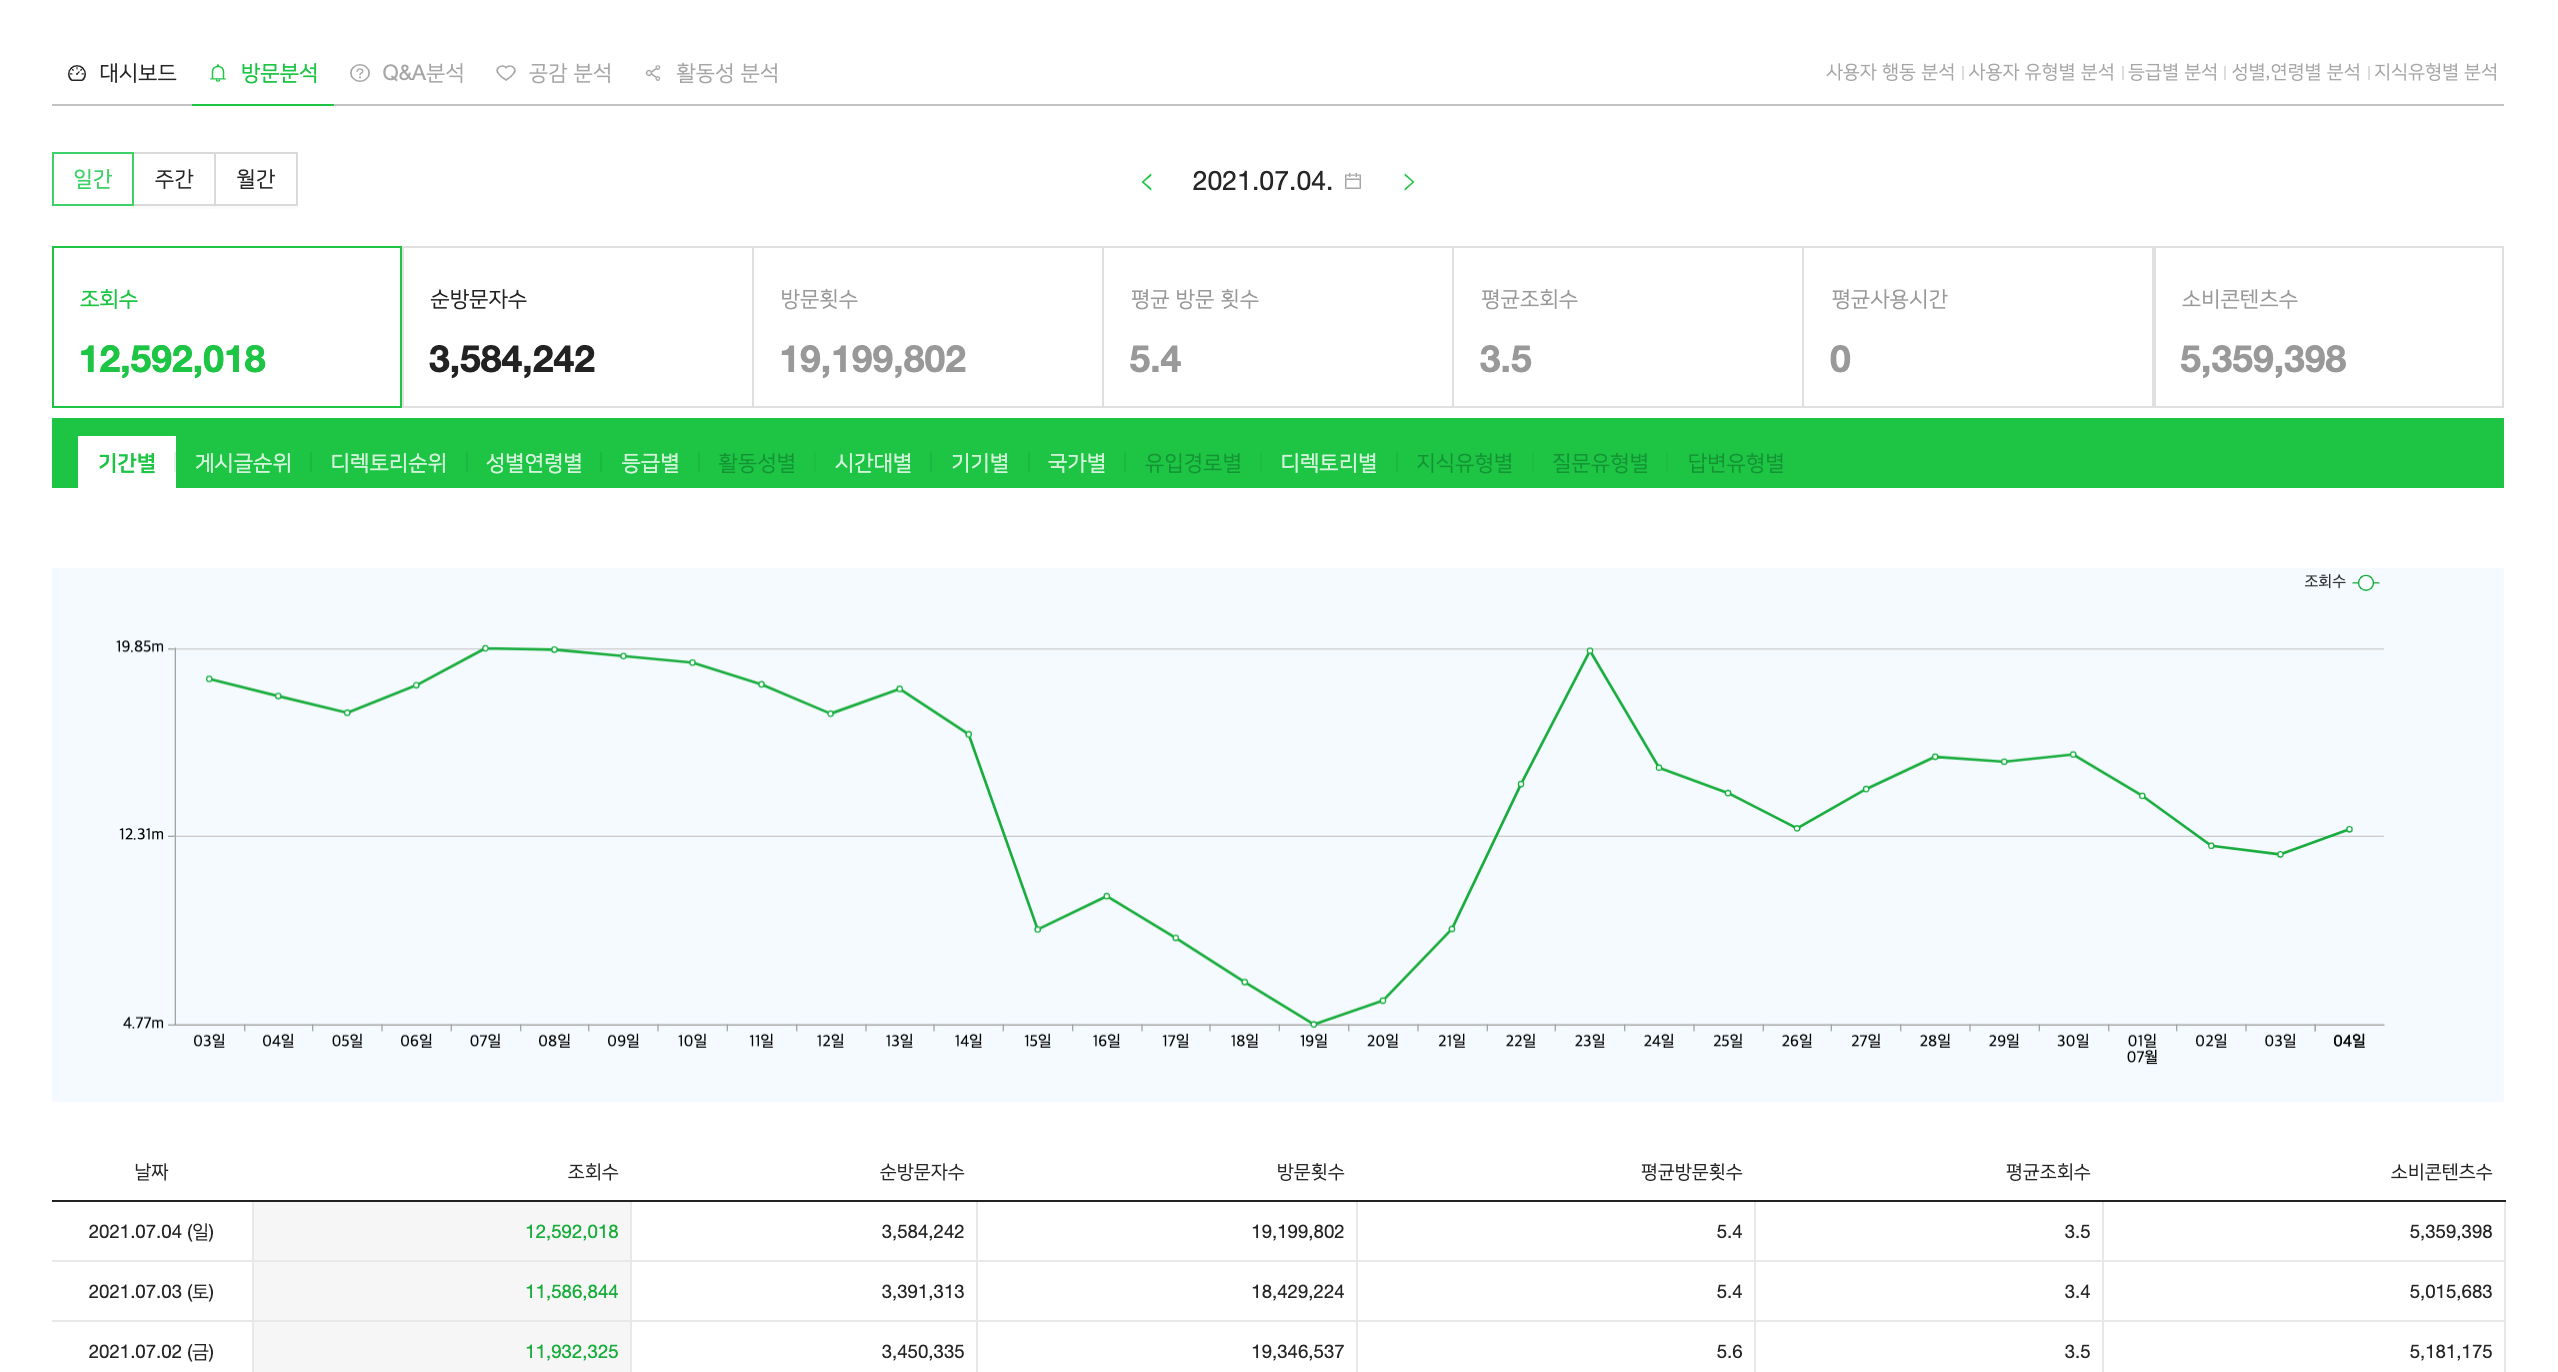Select the 조회수 metric card
Screen dimensions: 2558x1372
(x=227, y=327)
